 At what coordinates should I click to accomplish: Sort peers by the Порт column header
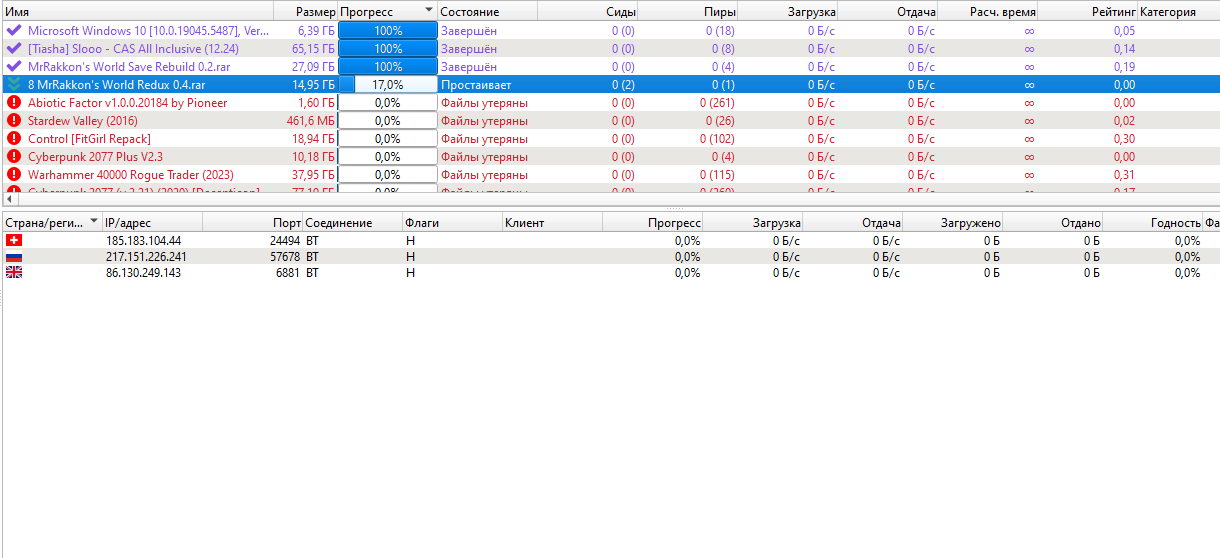coord(252,223)
